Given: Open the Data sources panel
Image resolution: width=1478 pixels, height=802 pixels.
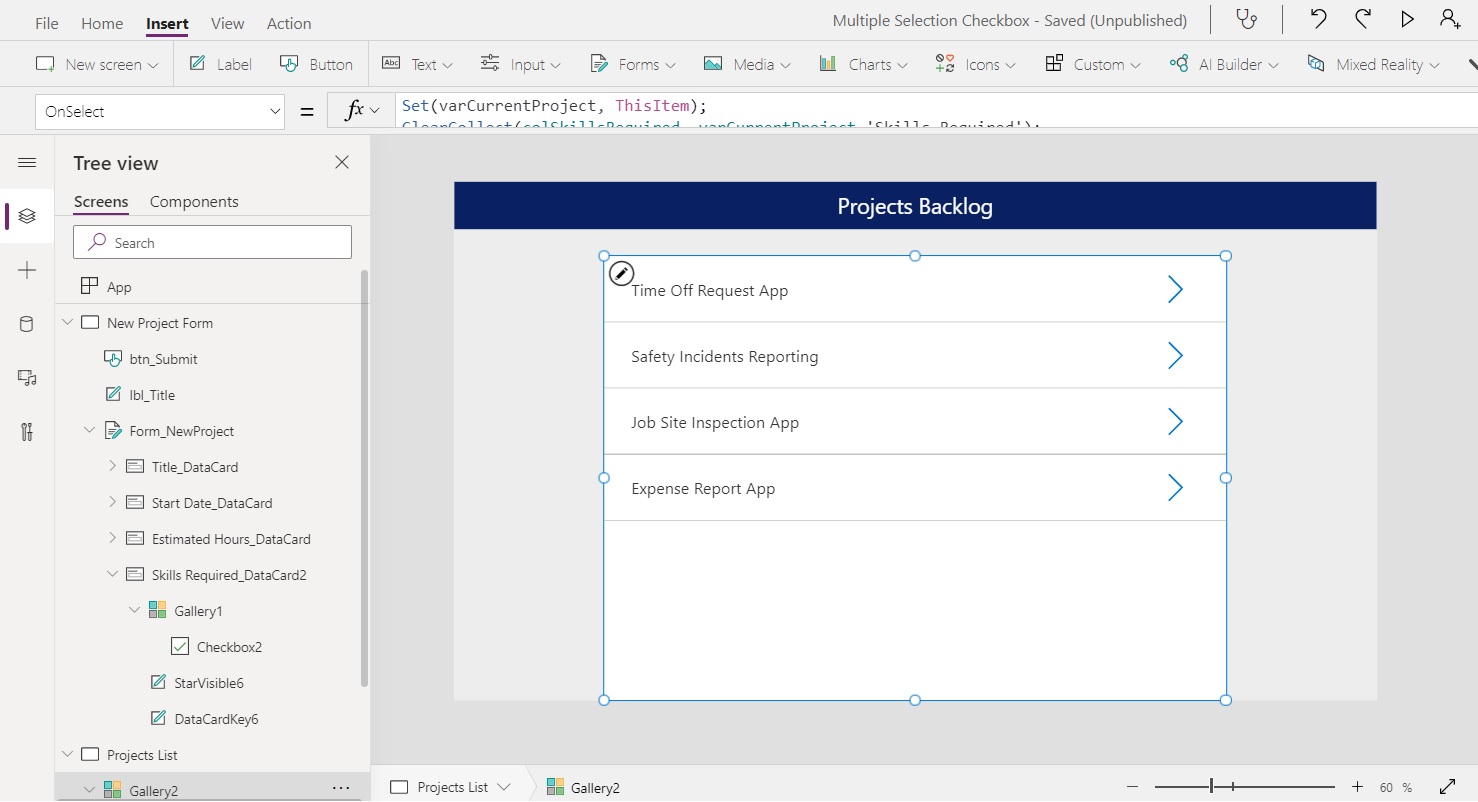Looking at the screenshot, I should (26, 323).
